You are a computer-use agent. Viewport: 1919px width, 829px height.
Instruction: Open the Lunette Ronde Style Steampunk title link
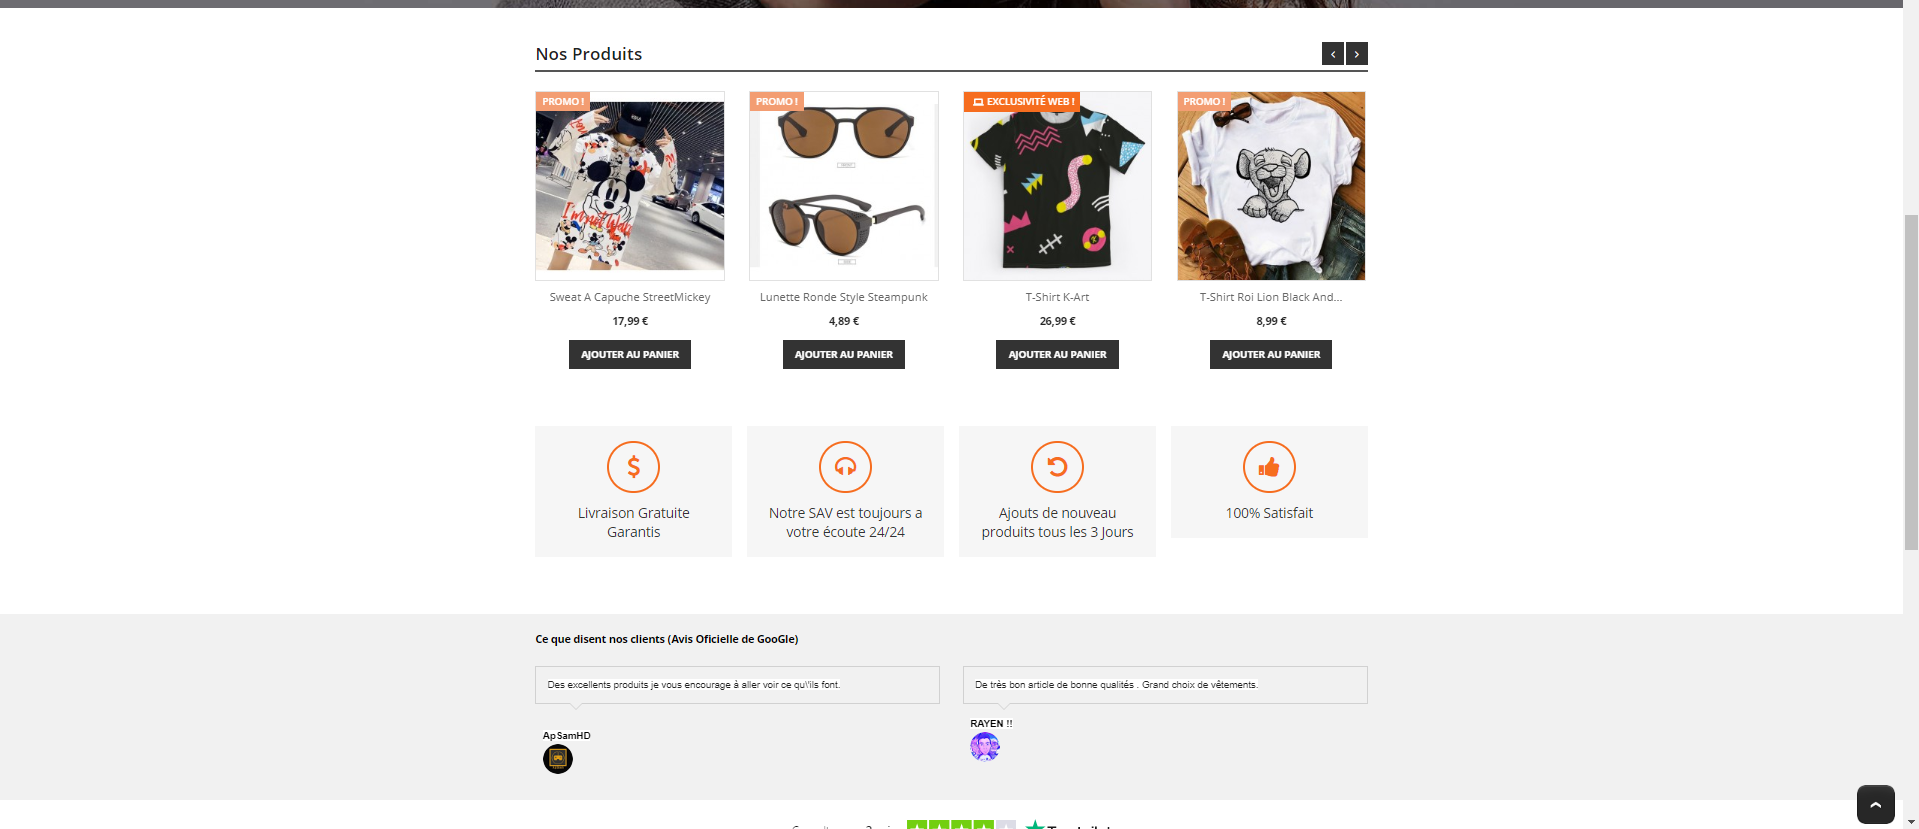pyautogui.click(x=844, y=297)
